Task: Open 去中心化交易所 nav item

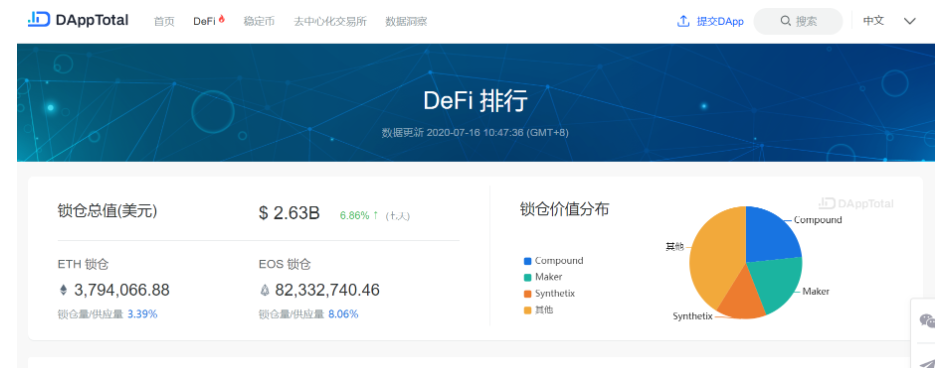Action: [x=330, y=21]
